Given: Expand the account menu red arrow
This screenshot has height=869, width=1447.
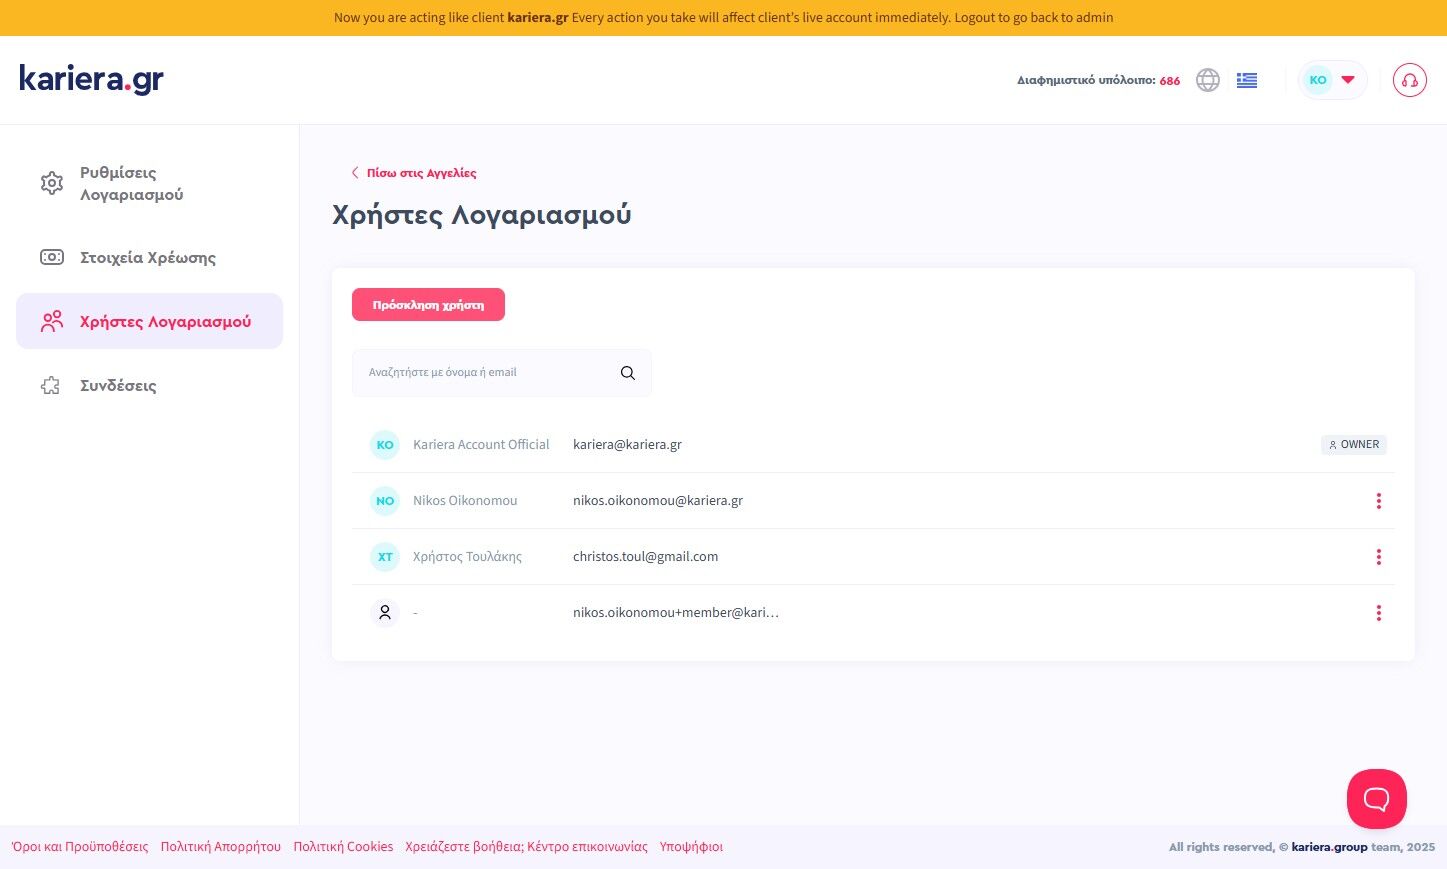Looking at the screenshot, I should (1348, 80).
